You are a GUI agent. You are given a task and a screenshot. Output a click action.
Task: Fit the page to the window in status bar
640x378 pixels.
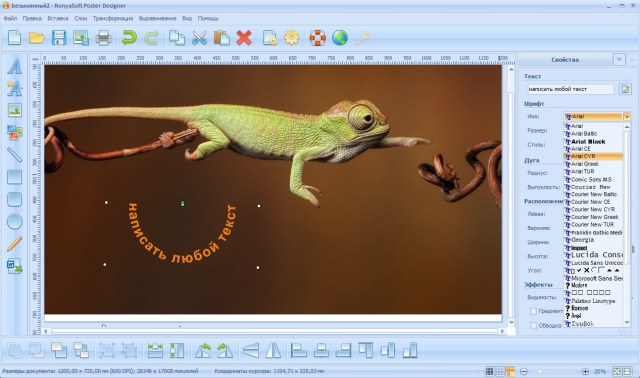617,371
